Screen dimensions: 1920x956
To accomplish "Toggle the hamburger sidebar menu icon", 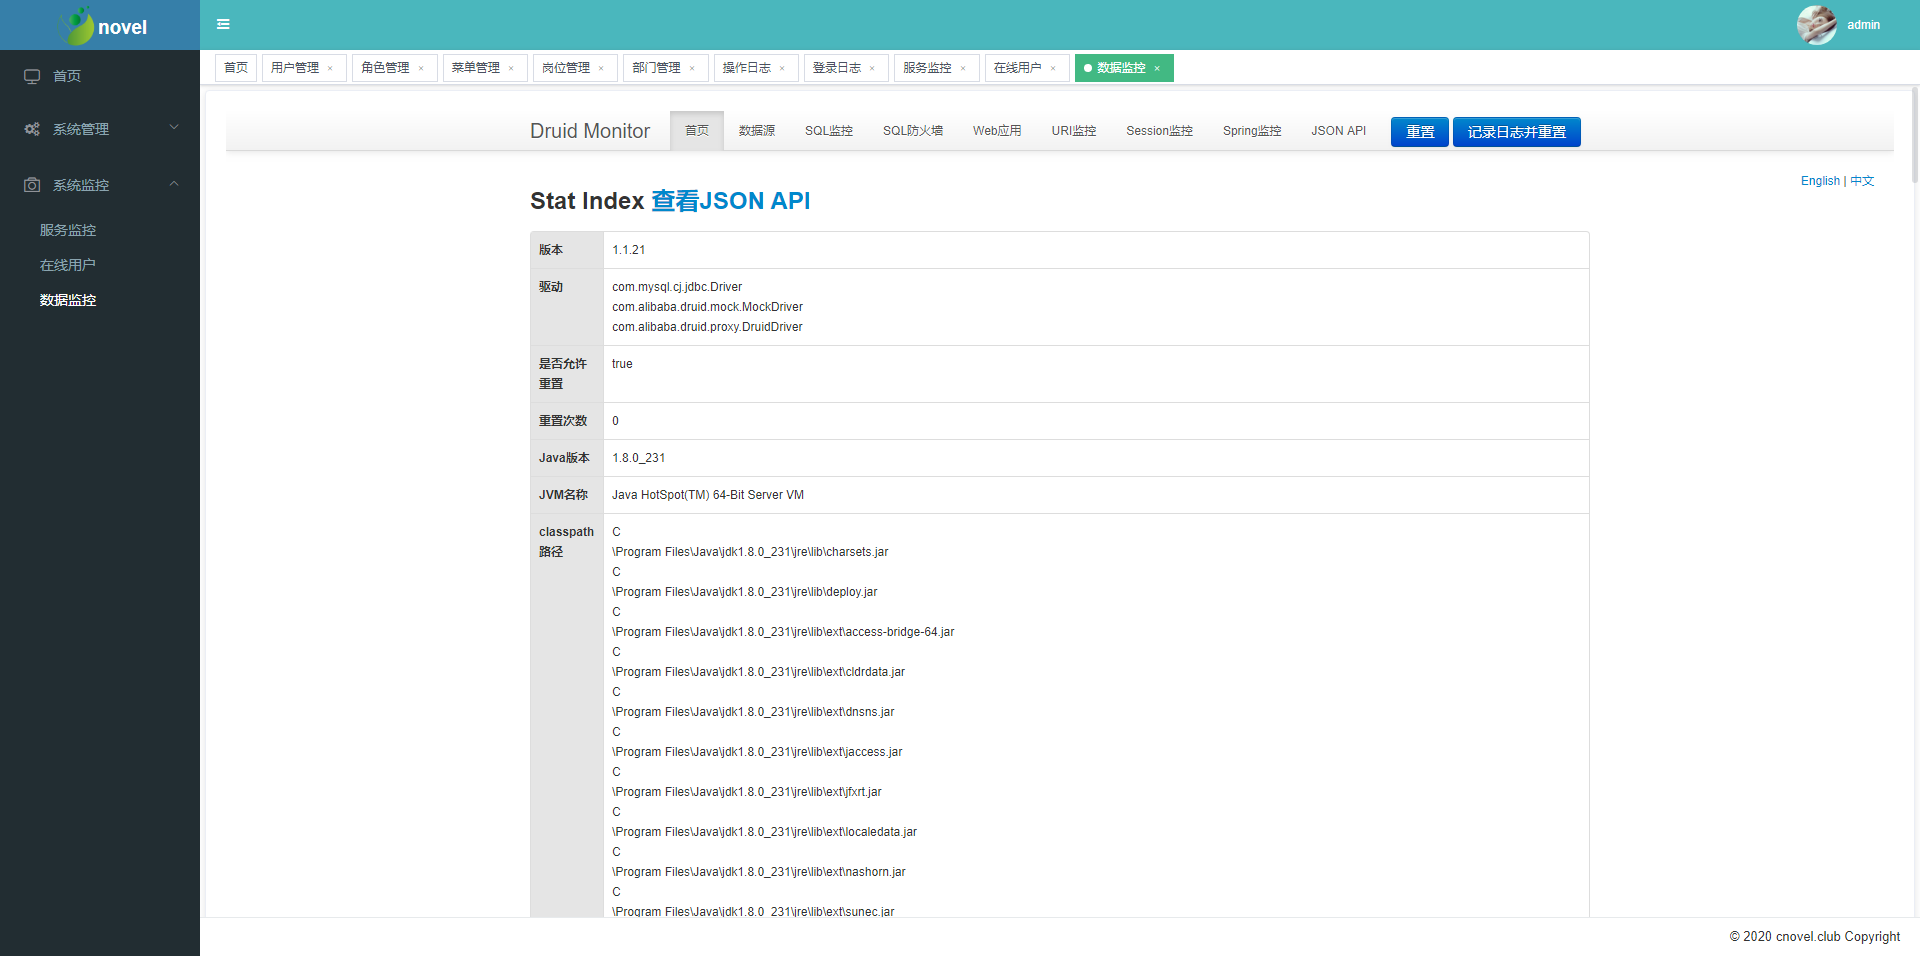I will pos(223,24).
